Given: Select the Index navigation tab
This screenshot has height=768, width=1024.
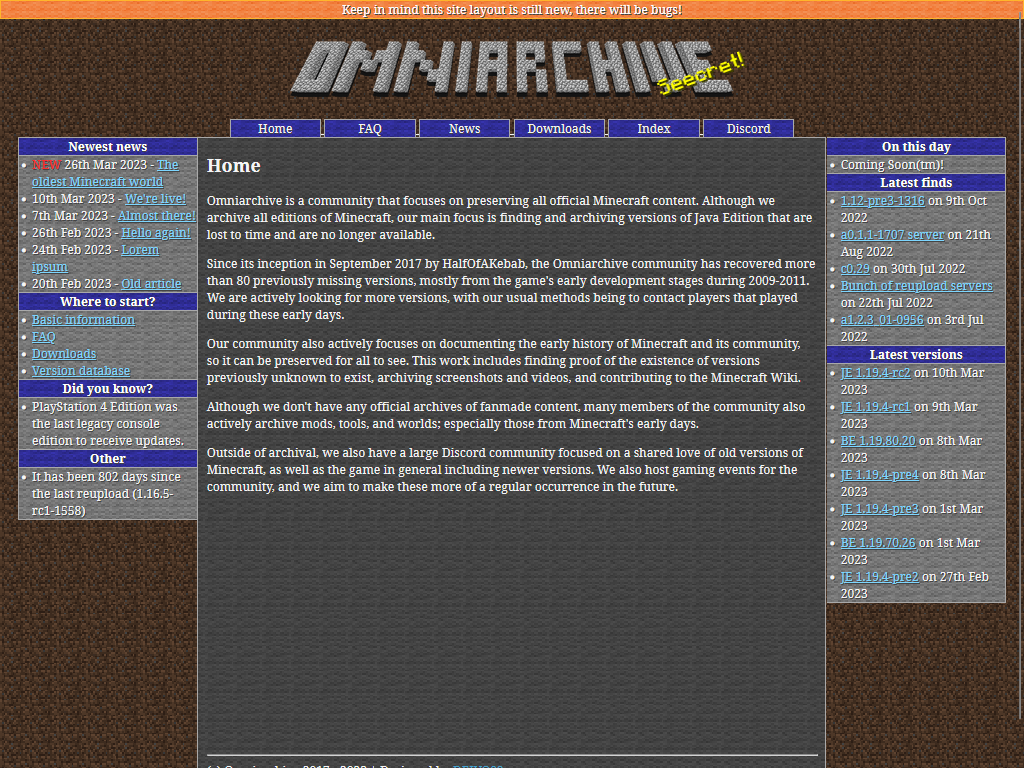Looking at the screenshot, I should tap(654, 128).
